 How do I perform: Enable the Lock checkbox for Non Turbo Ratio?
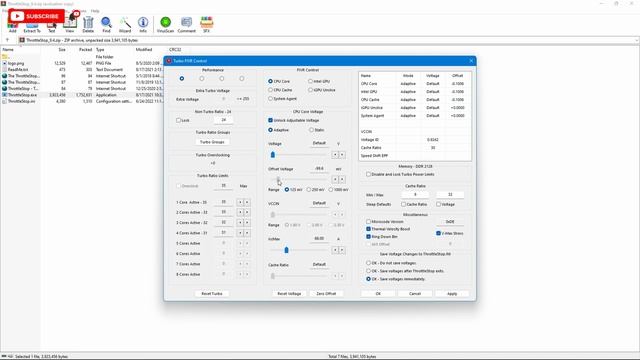(x=178, y=120)
